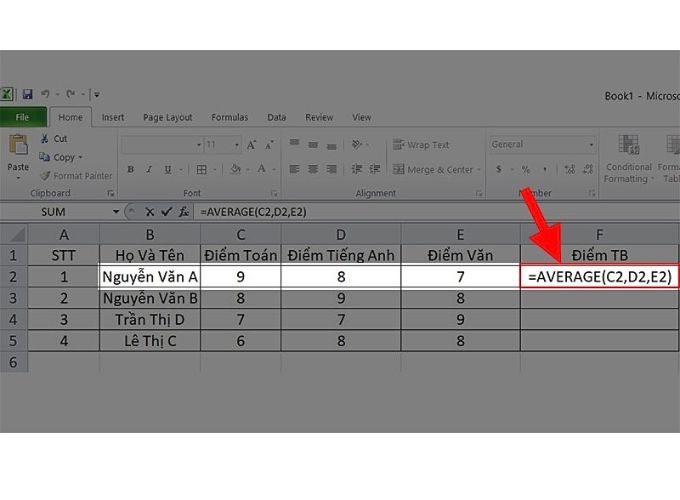The image size is (680, 500).
Task: Select the column C header
Action: [x=241, y=235]
